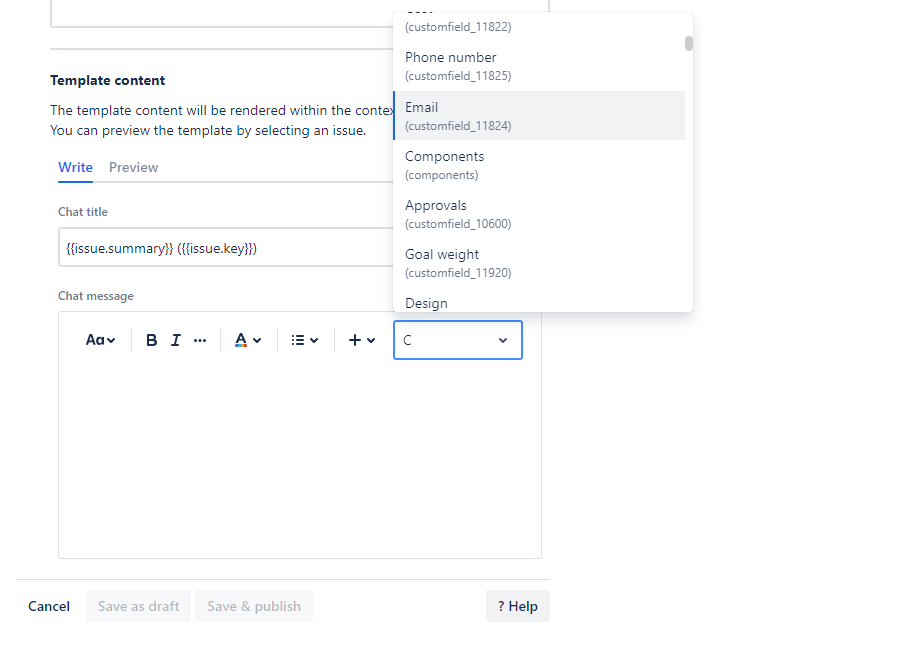913x667 pixels.
Task: Switch to the Preview tab
Action: point(134,167)
